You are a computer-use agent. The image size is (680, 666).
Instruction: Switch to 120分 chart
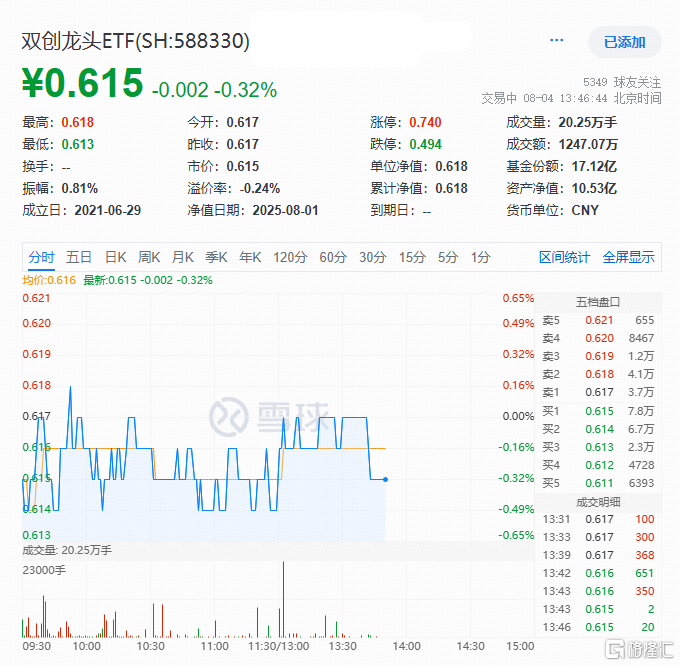point(290,257)
